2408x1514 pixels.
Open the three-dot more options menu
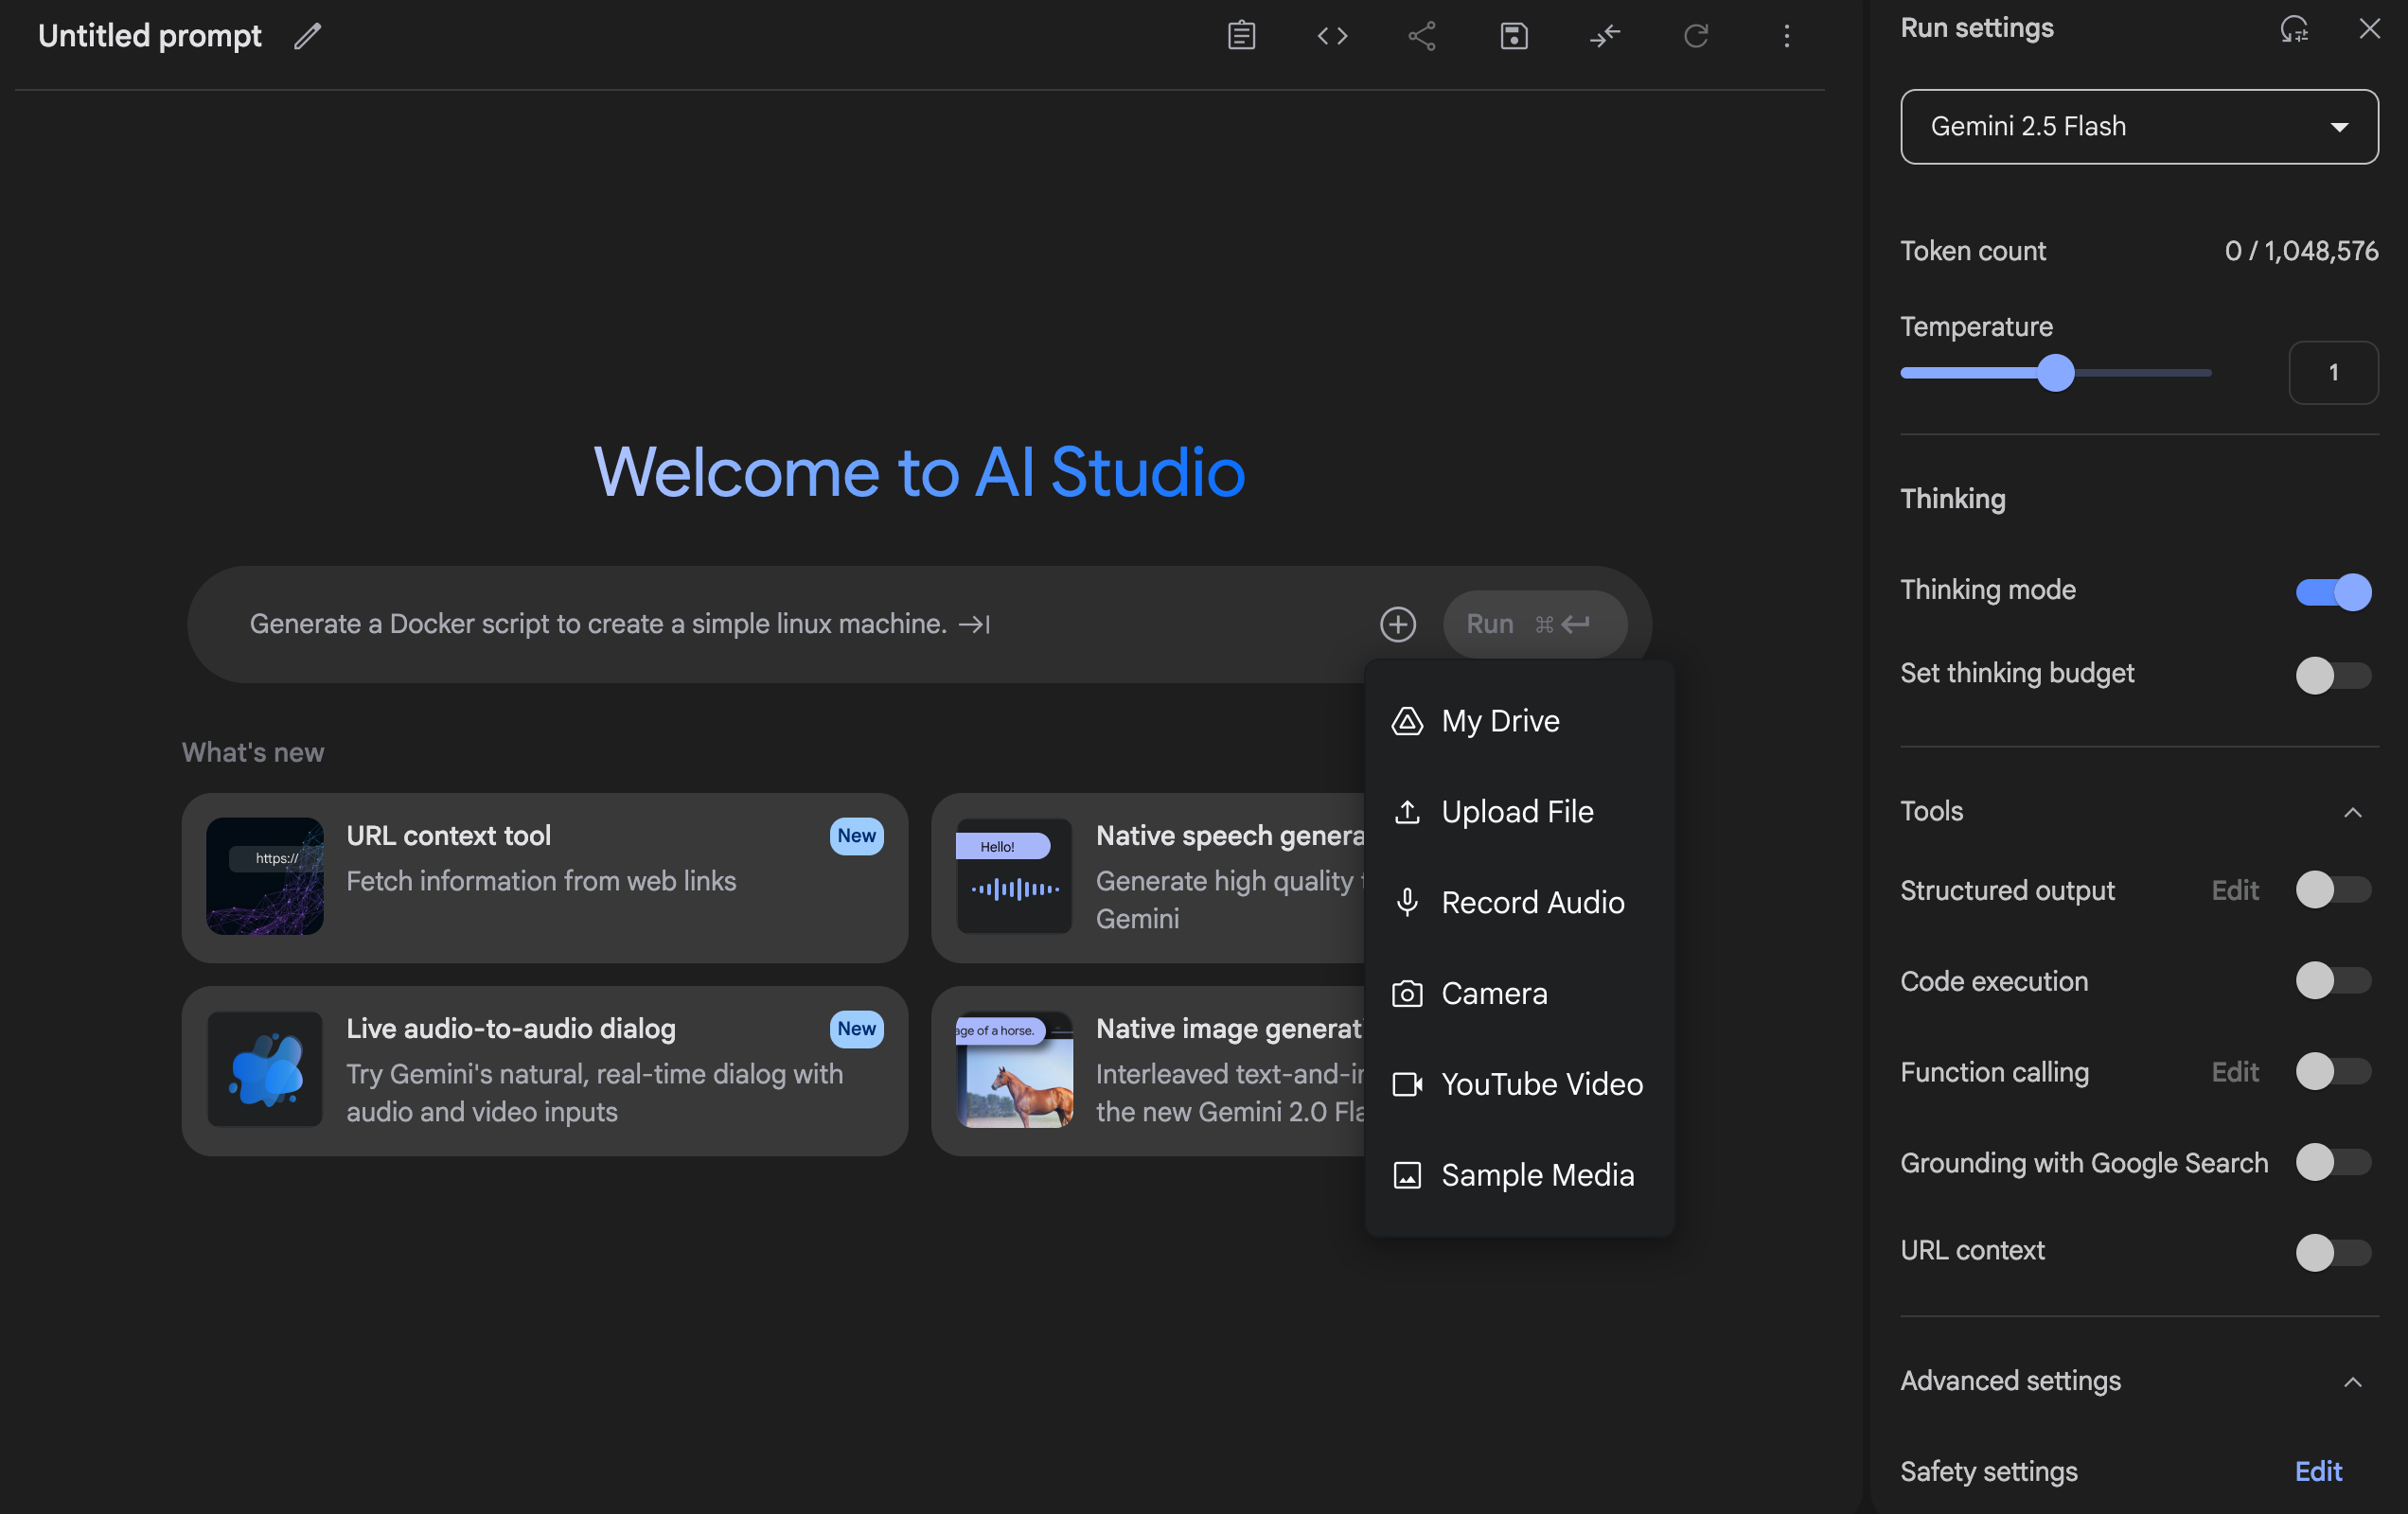click(x=1787, y=36)
